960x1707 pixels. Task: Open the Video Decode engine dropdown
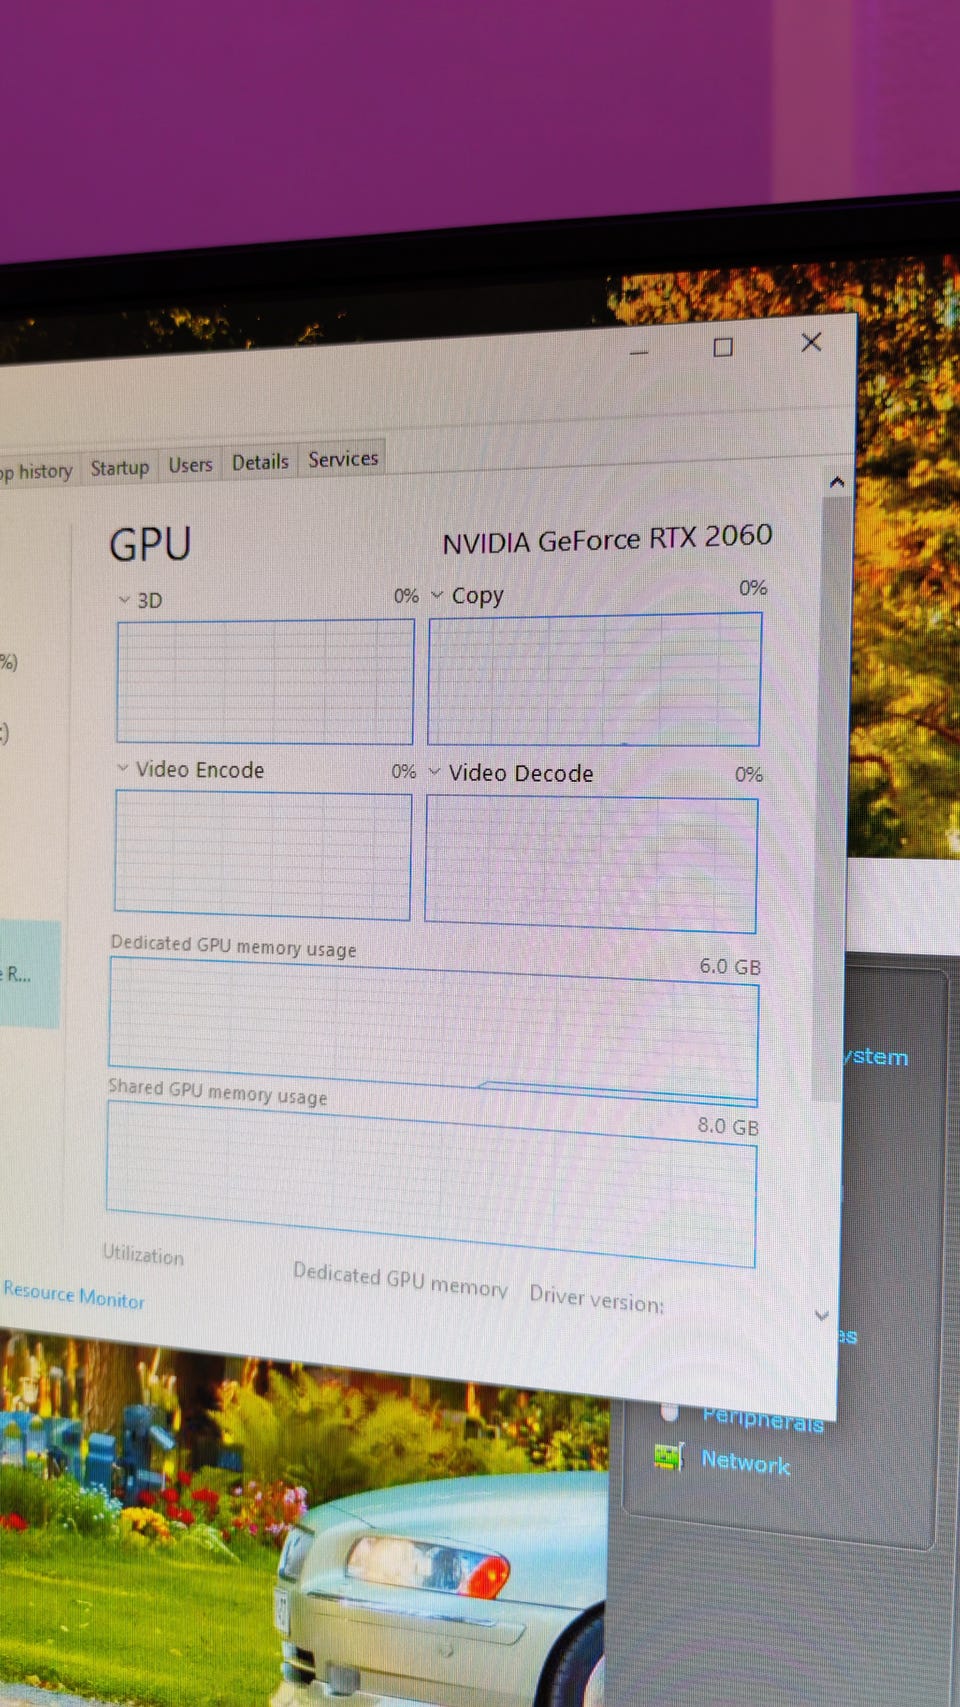(434, 772)
